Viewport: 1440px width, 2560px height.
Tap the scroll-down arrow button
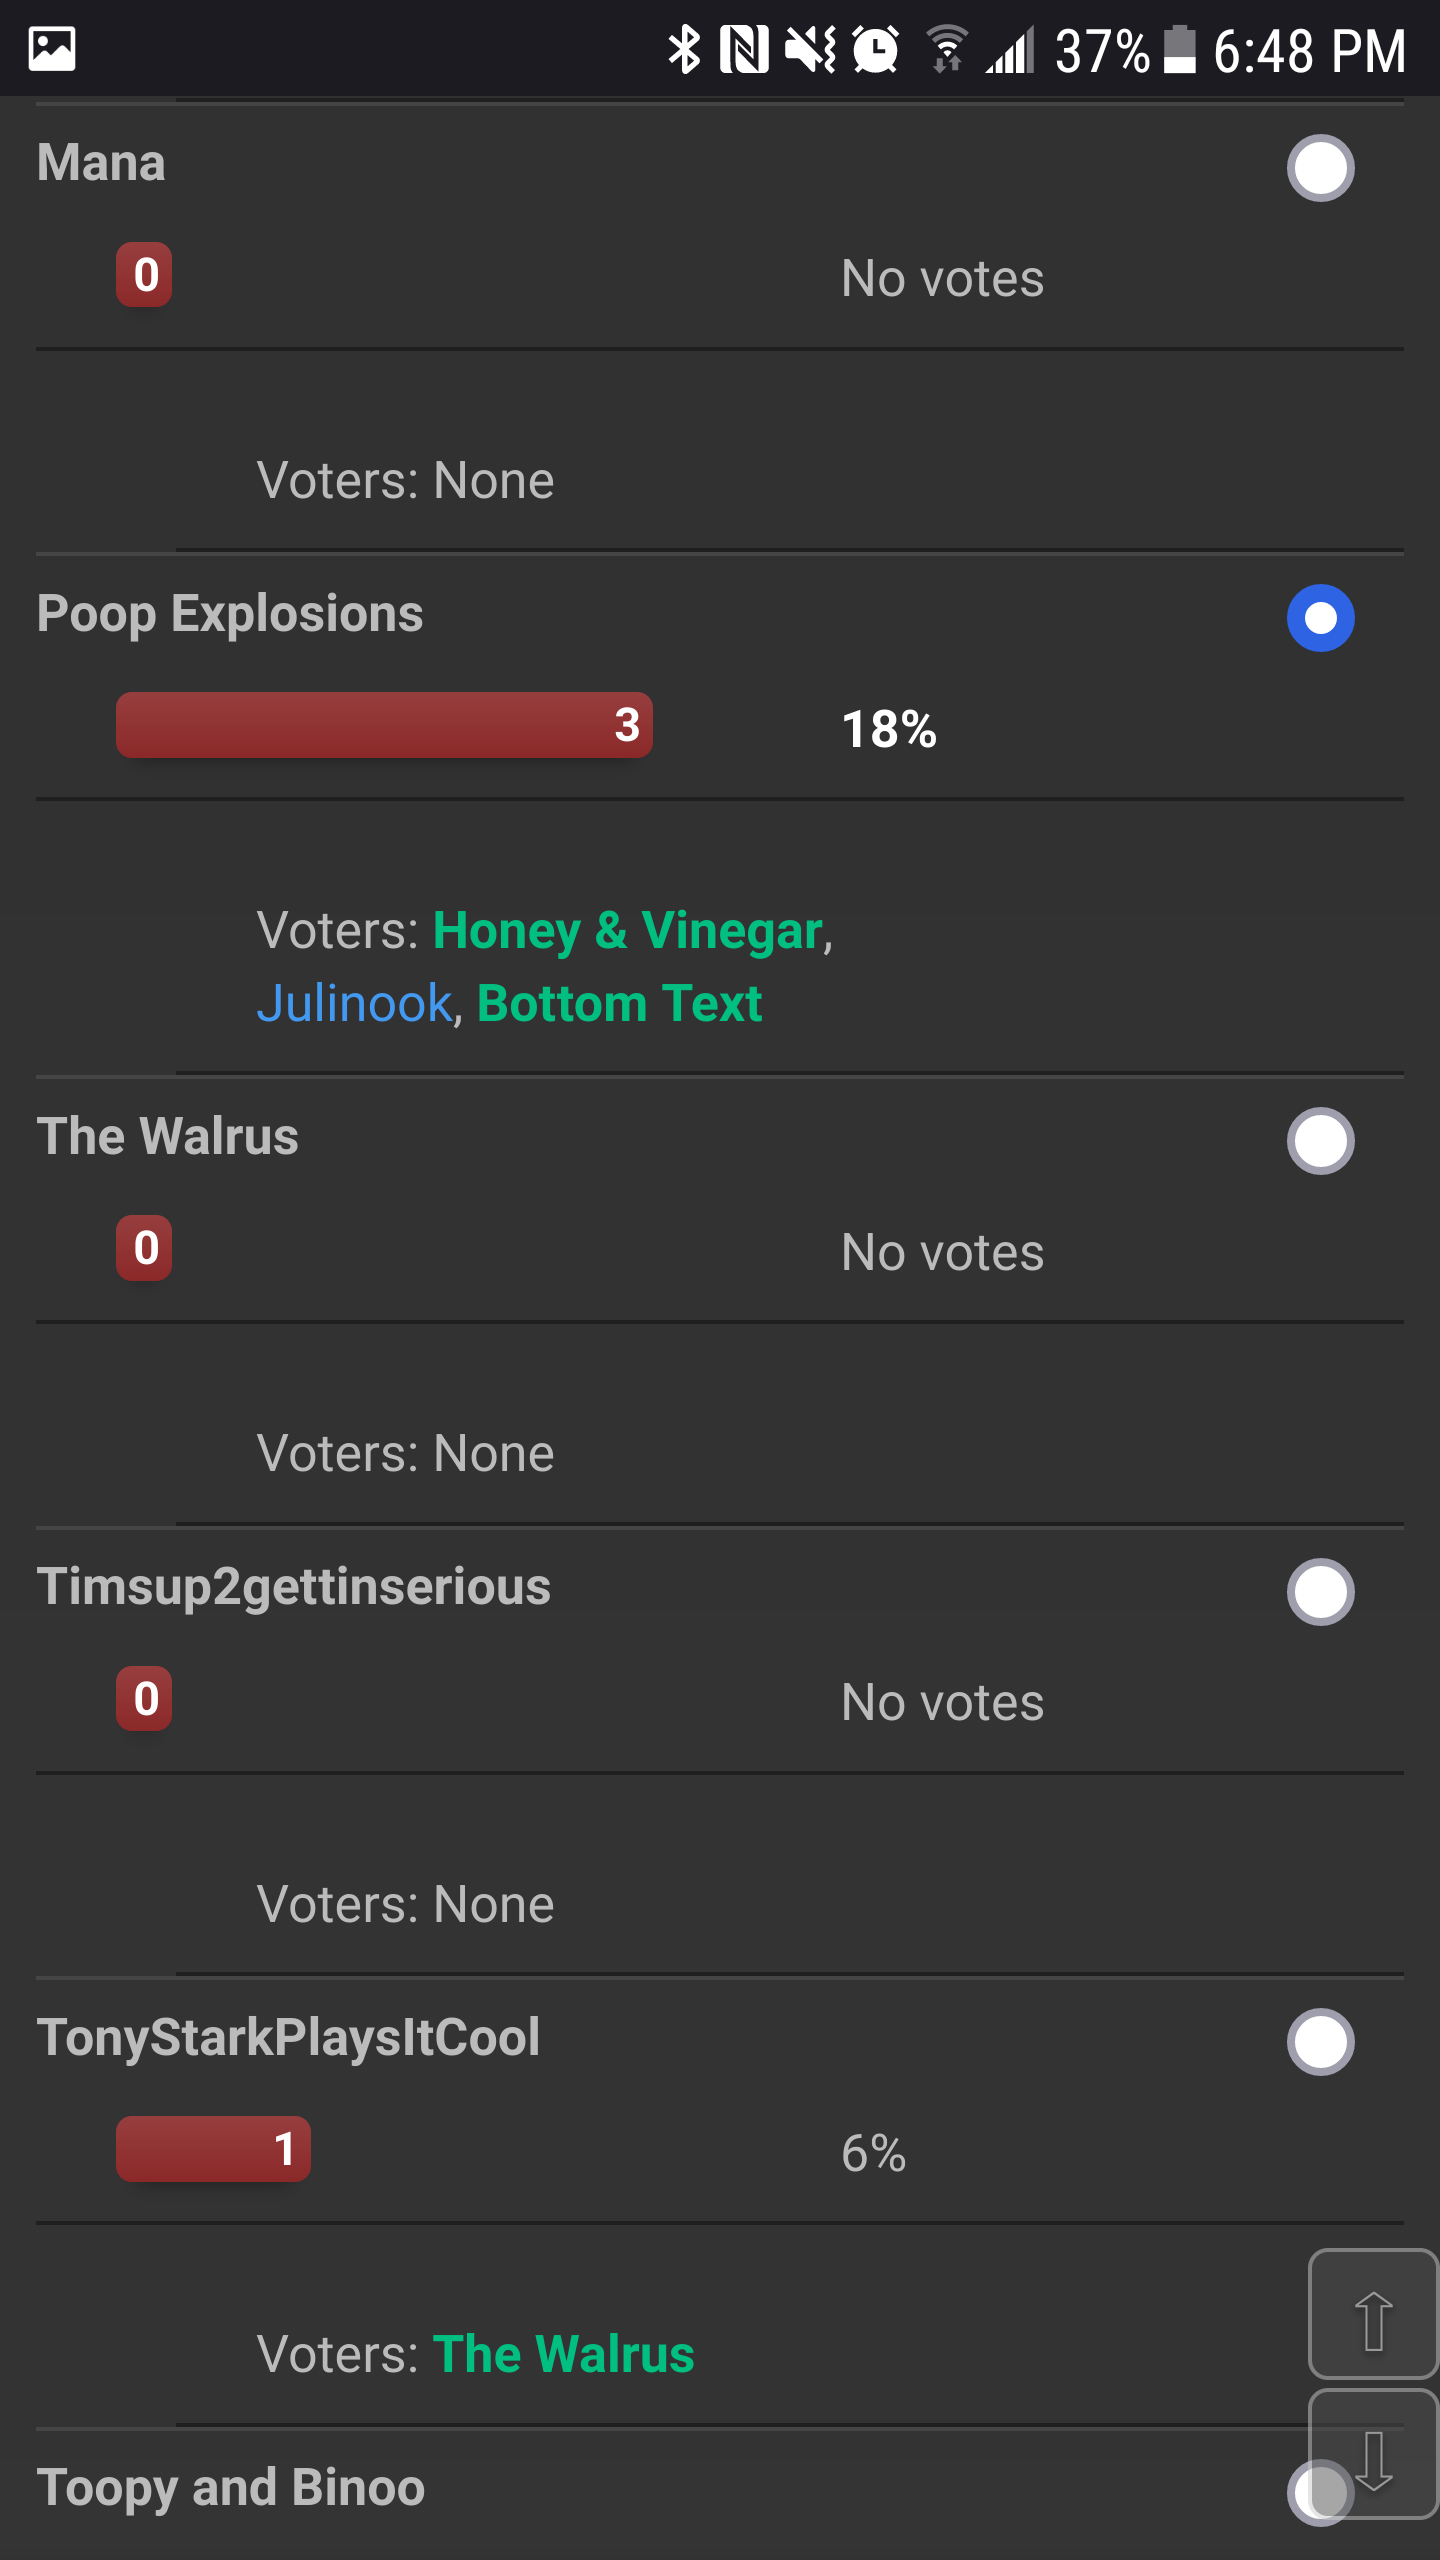pos(1374,2453)
